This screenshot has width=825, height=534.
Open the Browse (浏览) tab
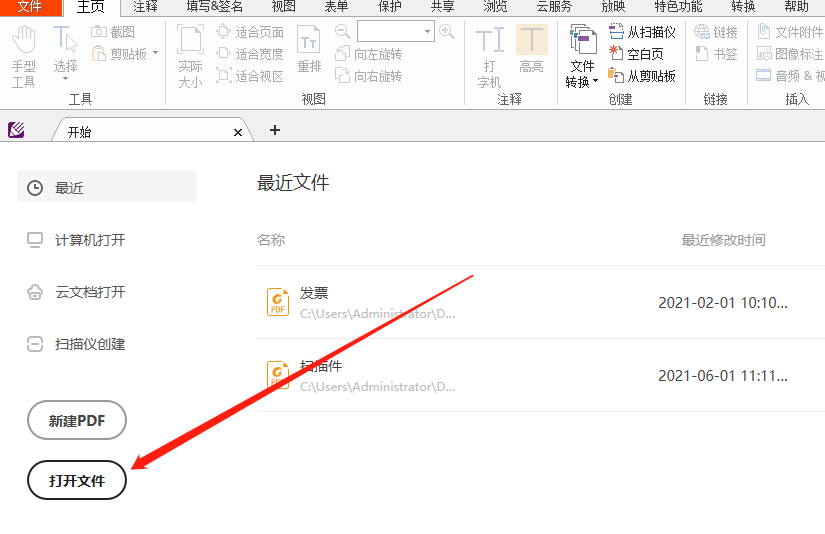(x=495, y=7)
